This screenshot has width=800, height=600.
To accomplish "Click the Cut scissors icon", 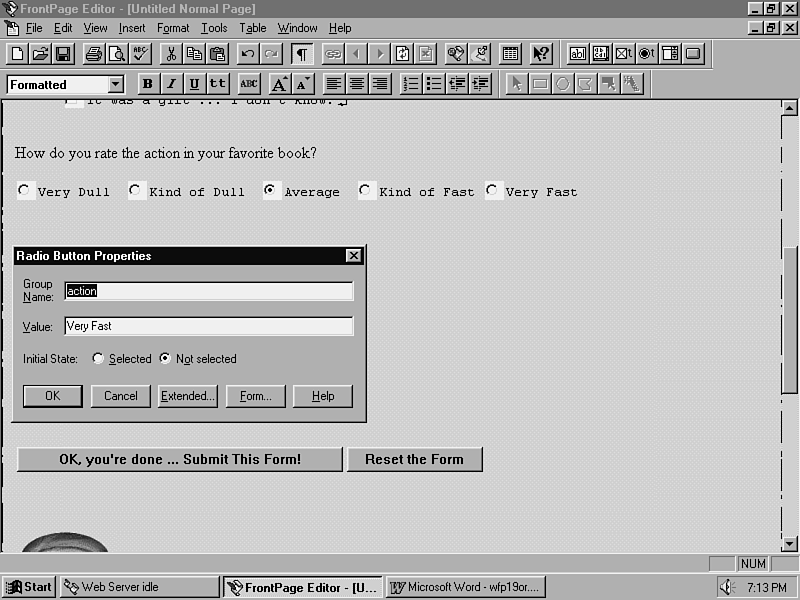I will pos(171,54).
